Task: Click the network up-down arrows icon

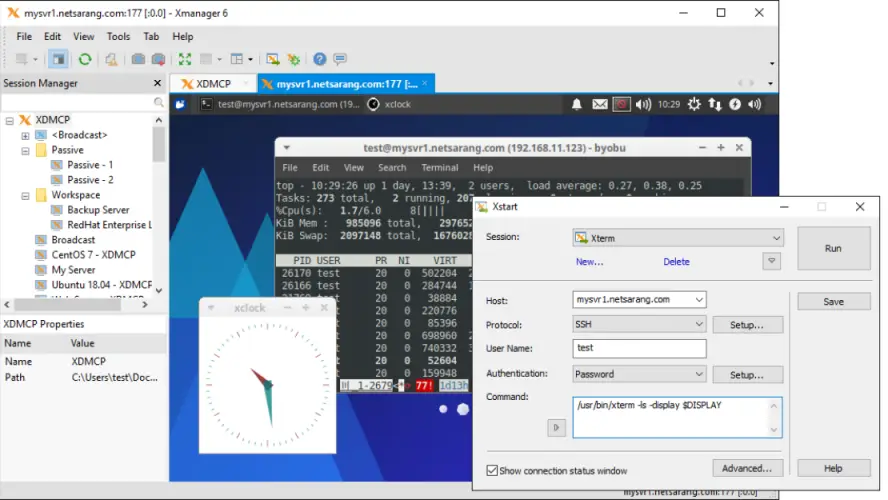Action: click(x=715, y=104)
